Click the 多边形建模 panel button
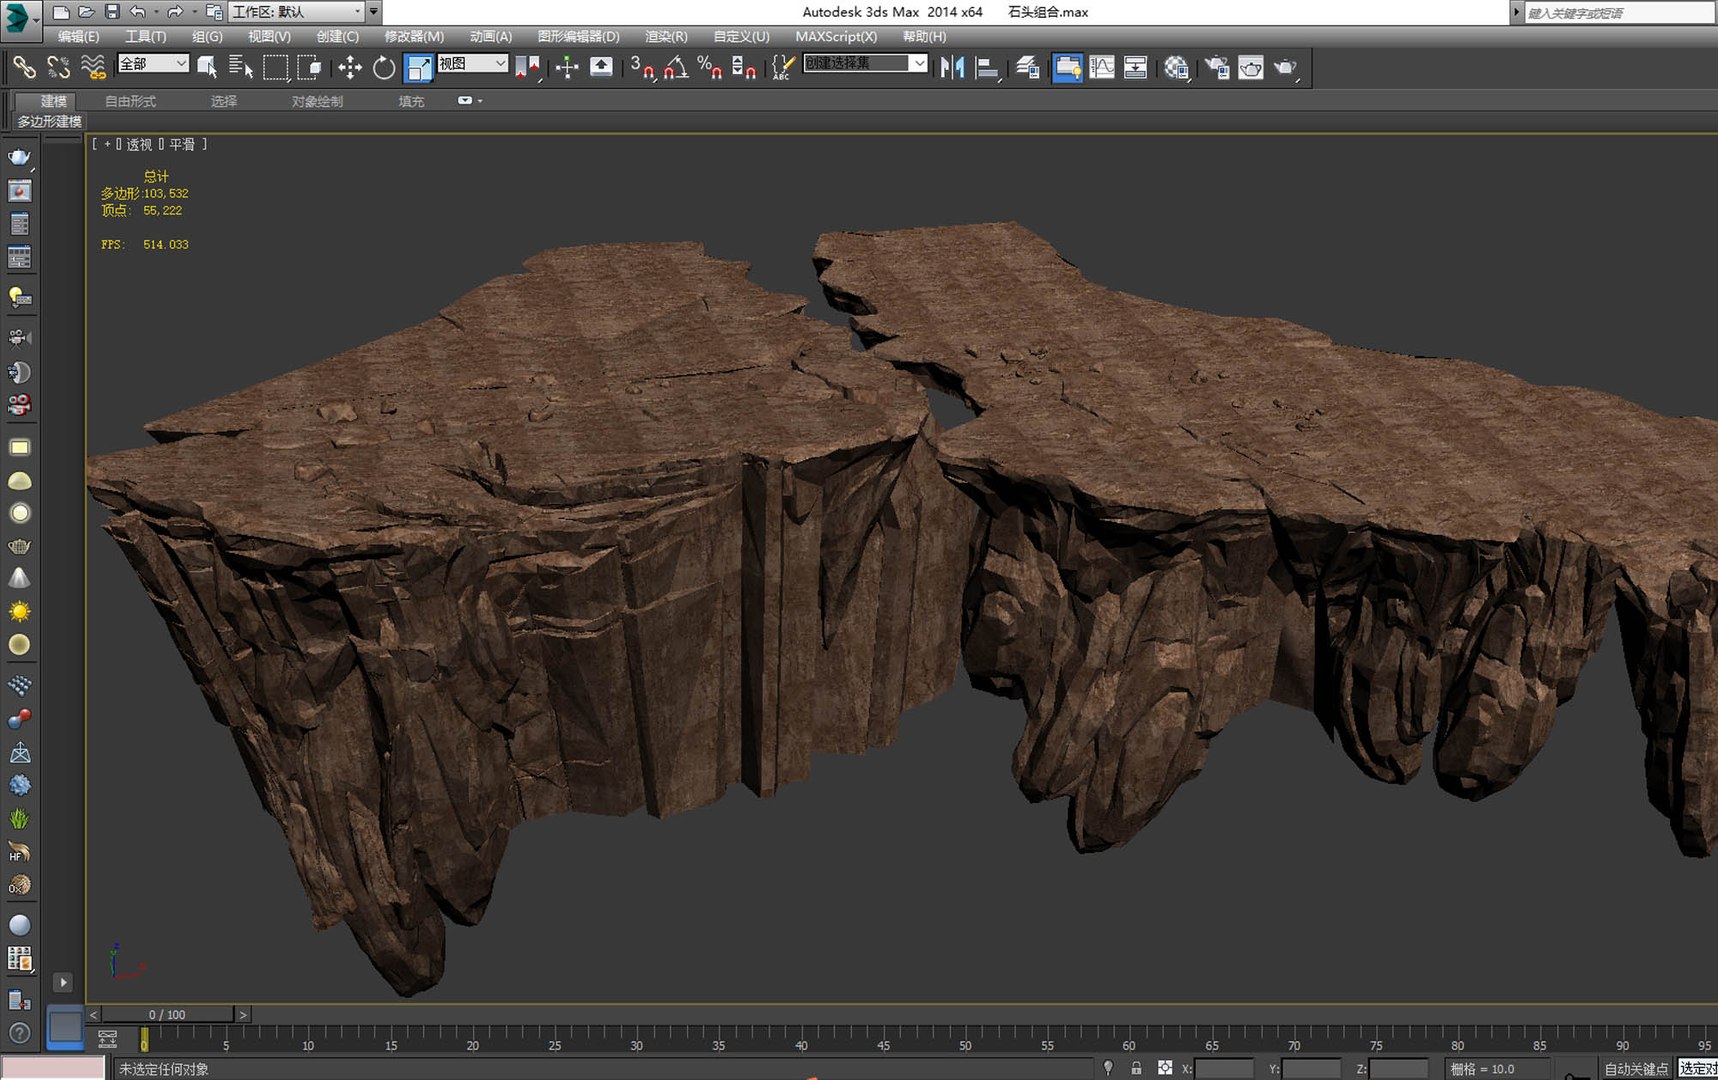The image size is (1718, 1080). click(49, 121)
